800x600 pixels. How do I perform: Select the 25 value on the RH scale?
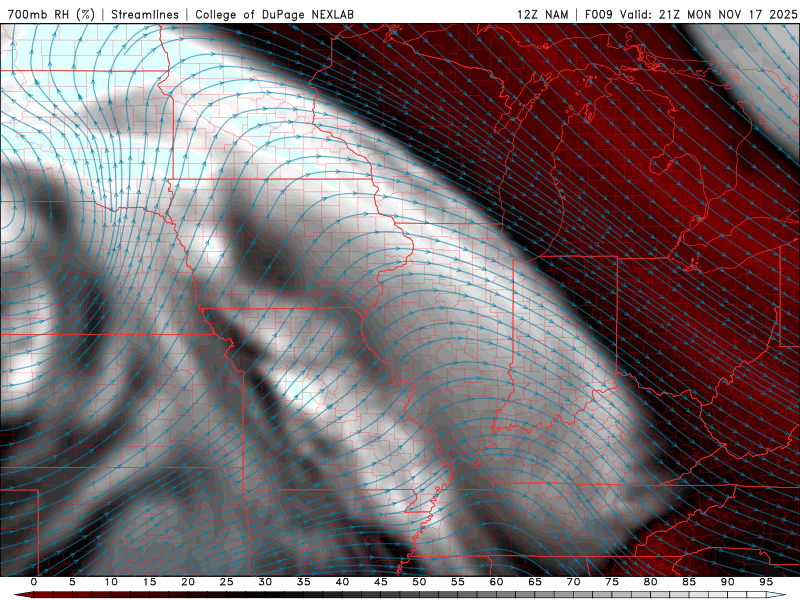227,582
